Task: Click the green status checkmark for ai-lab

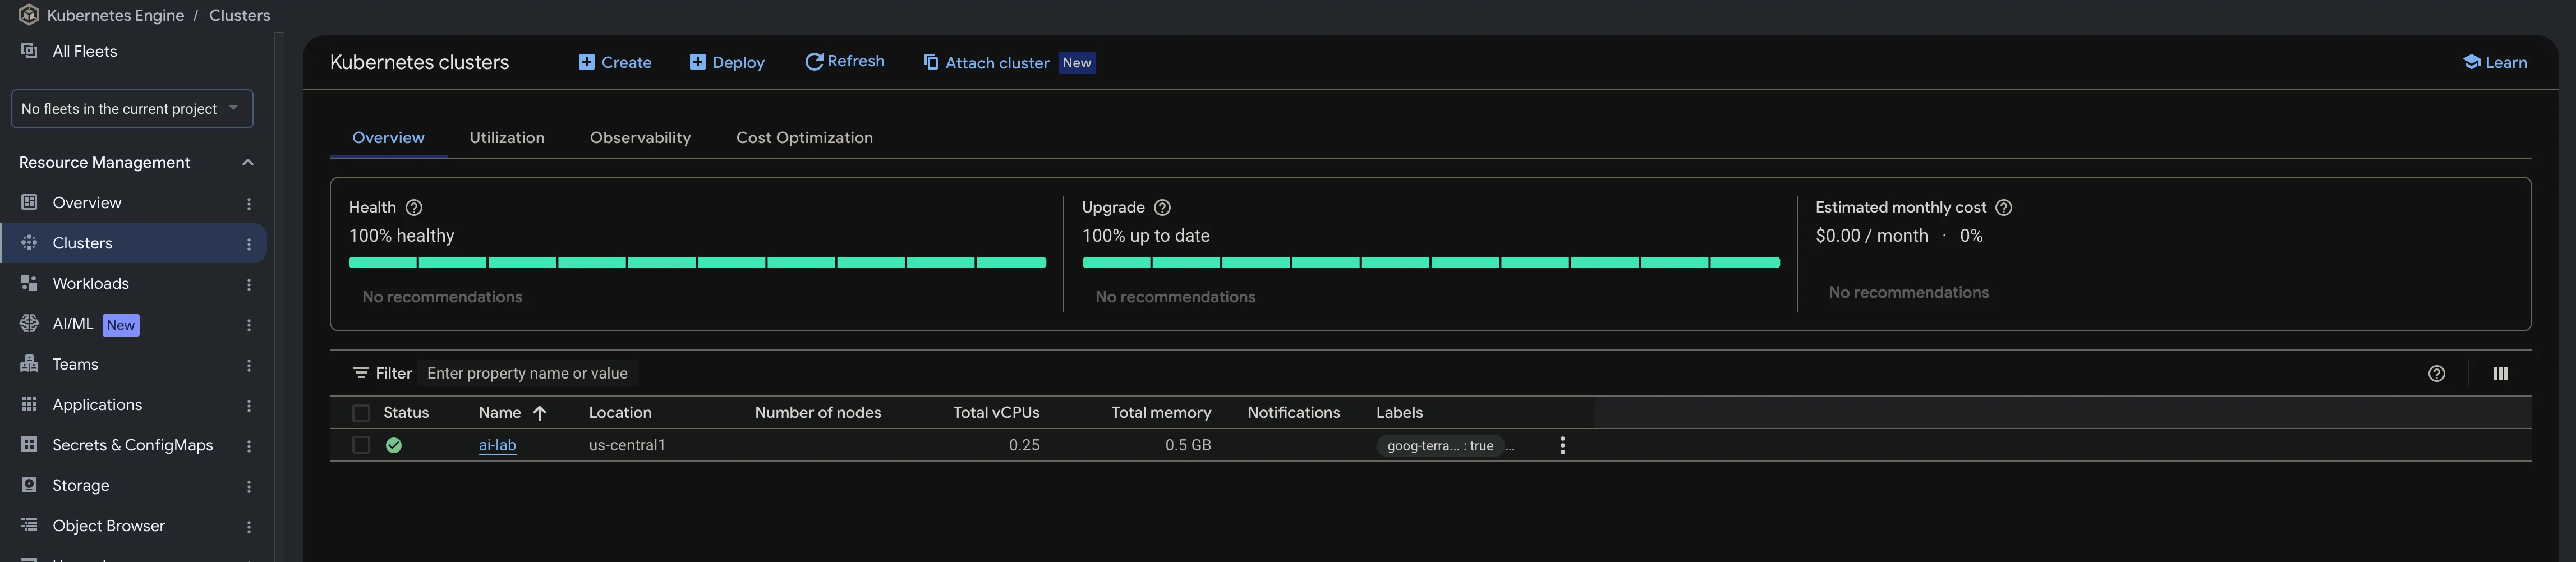Action: [394, 445]
